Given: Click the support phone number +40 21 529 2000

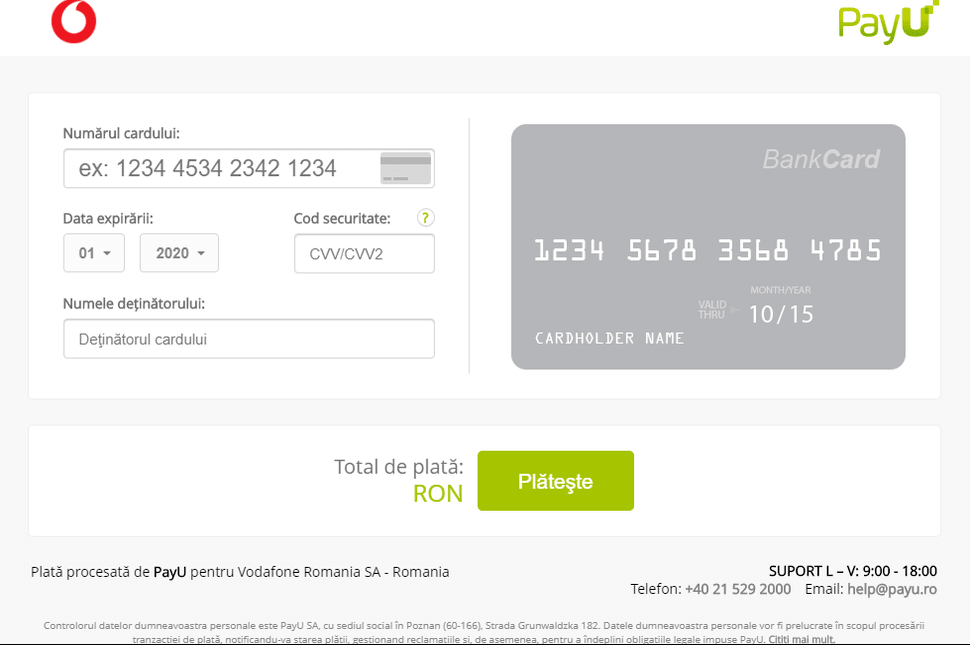Looking at the screenshot, I should point(737,589).
